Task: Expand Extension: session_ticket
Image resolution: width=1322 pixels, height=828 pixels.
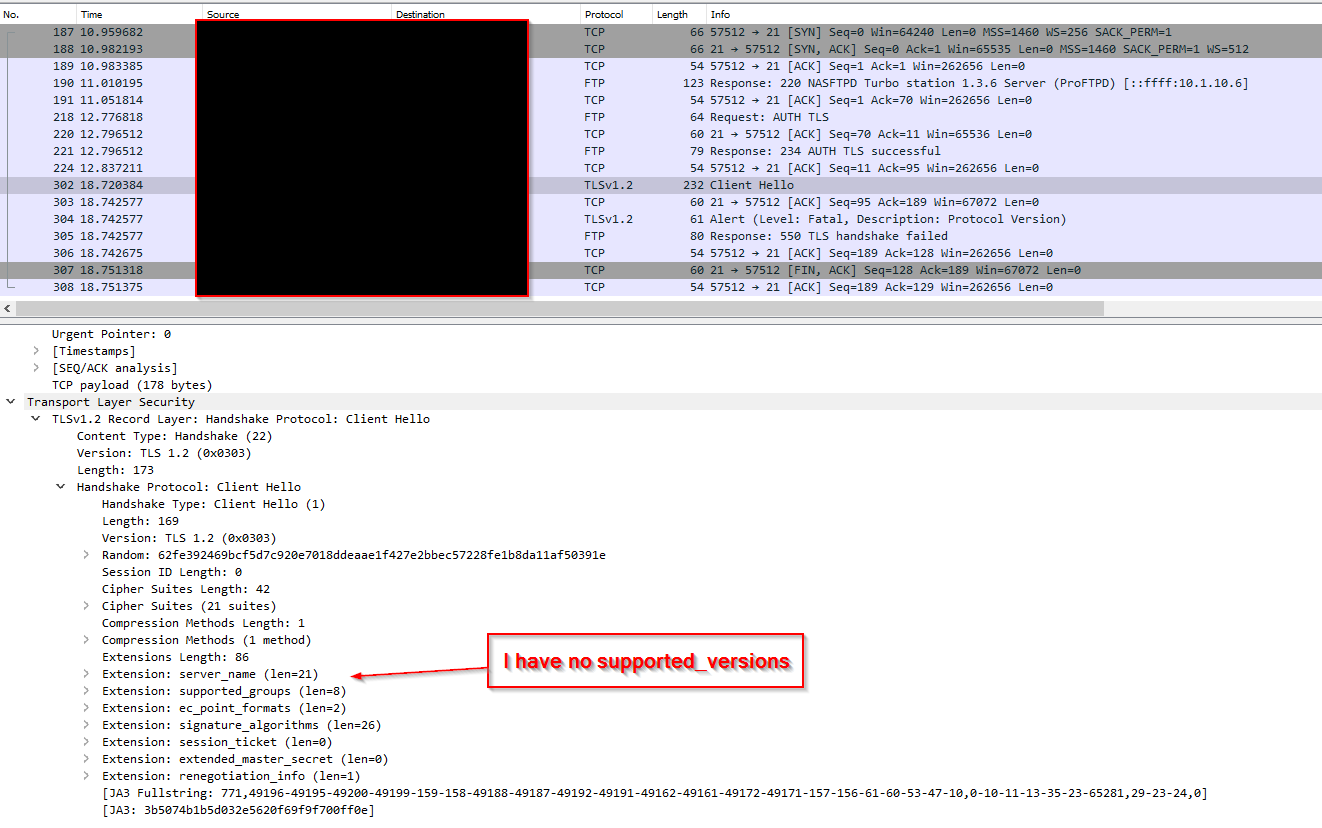Action: [86, 741]
